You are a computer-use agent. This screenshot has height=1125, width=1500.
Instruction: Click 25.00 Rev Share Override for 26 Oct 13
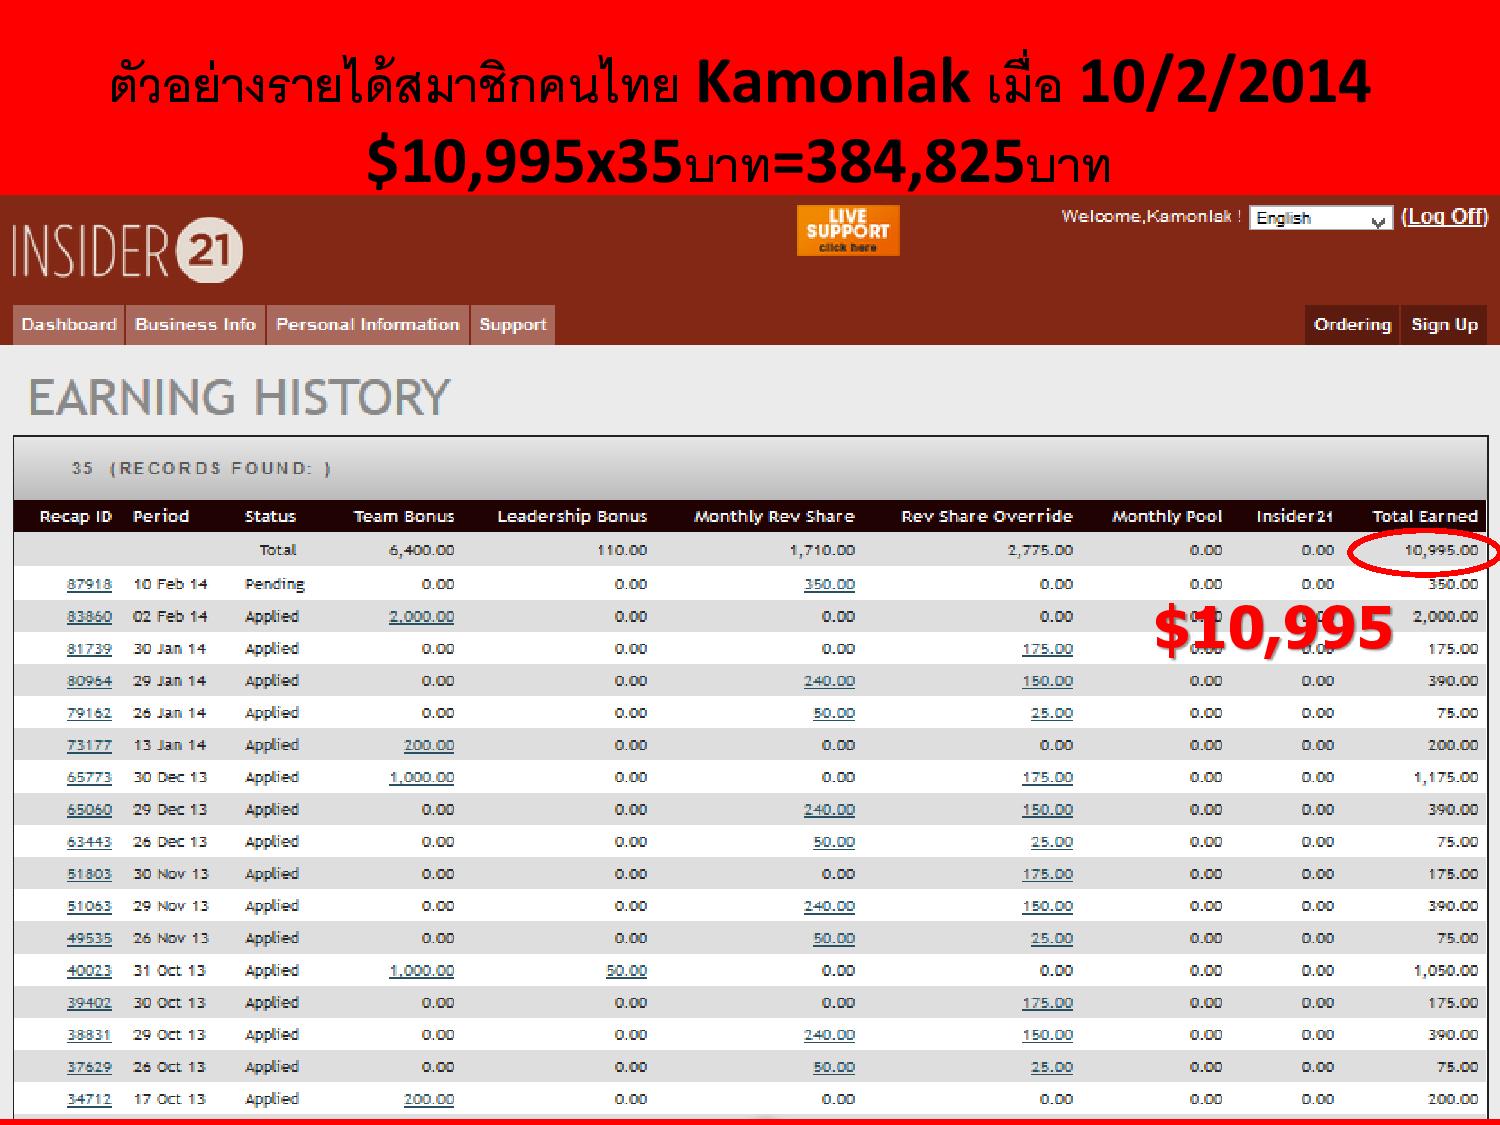click(x=1052, y=1067)
